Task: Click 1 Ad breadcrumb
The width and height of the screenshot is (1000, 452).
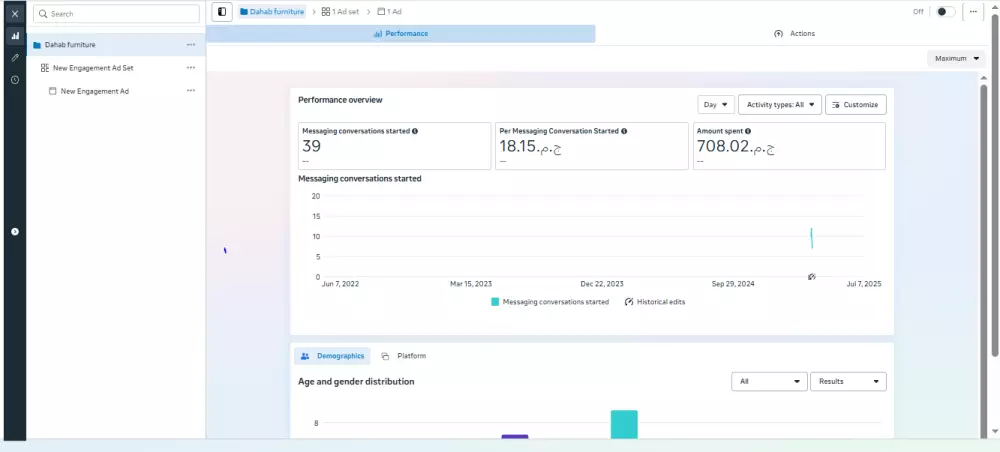Action: [x=389, y=11]
